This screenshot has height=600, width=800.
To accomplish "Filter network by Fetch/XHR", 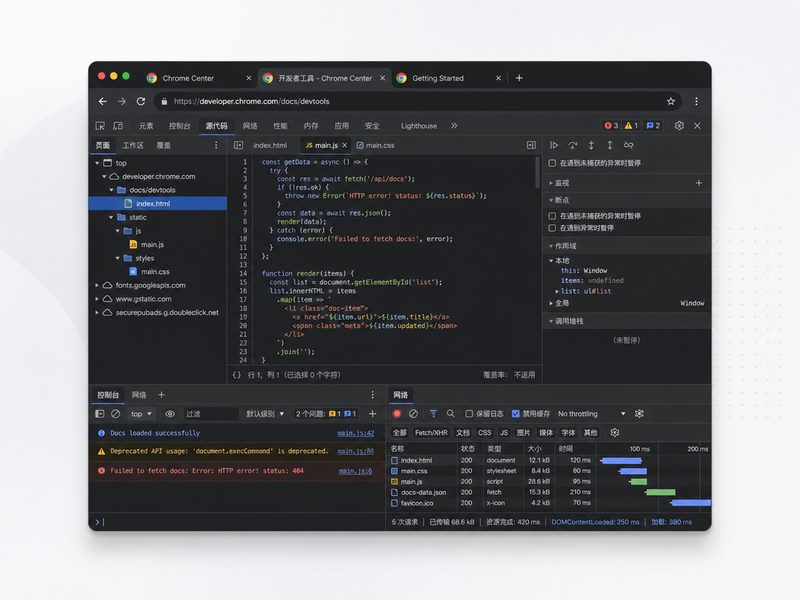I will [431, 433].
